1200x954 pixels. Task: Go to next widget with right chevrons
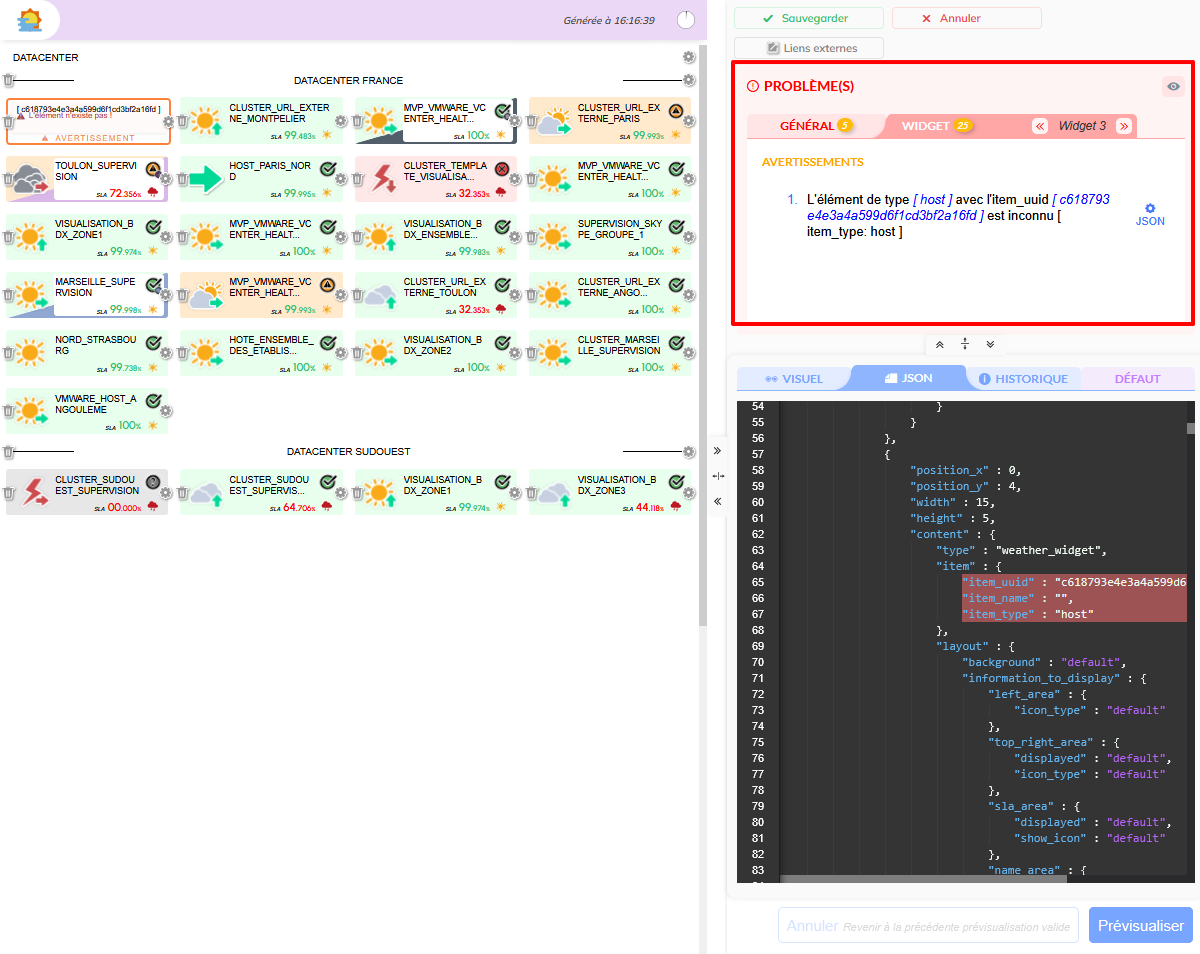(1124, 126)
